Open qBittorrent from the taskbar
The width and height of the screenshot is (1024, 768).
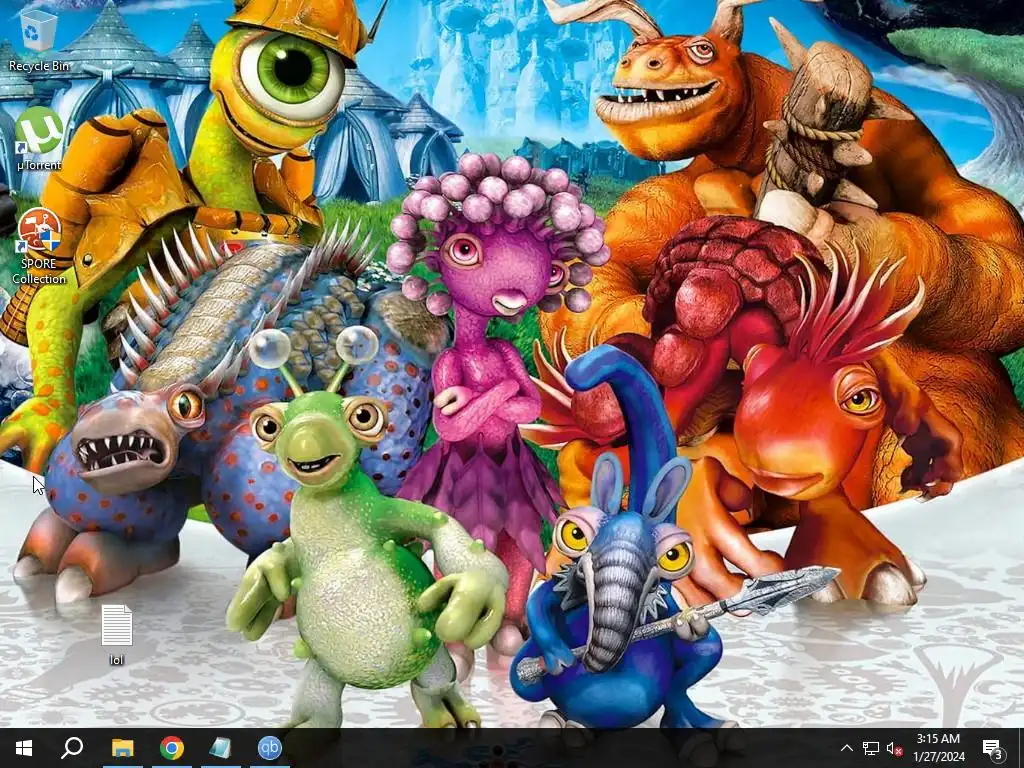pos(269,748)
